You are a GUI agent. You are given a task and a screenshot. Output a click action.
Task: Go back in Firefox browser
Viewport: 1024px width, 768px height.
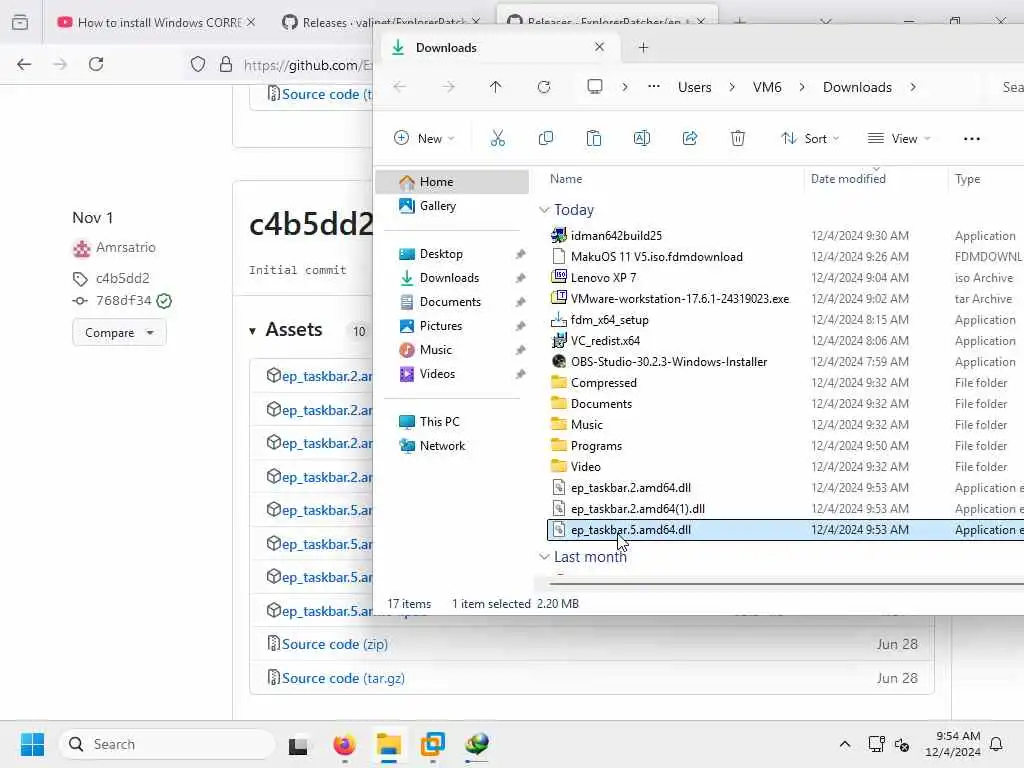(x=24, y=64)
